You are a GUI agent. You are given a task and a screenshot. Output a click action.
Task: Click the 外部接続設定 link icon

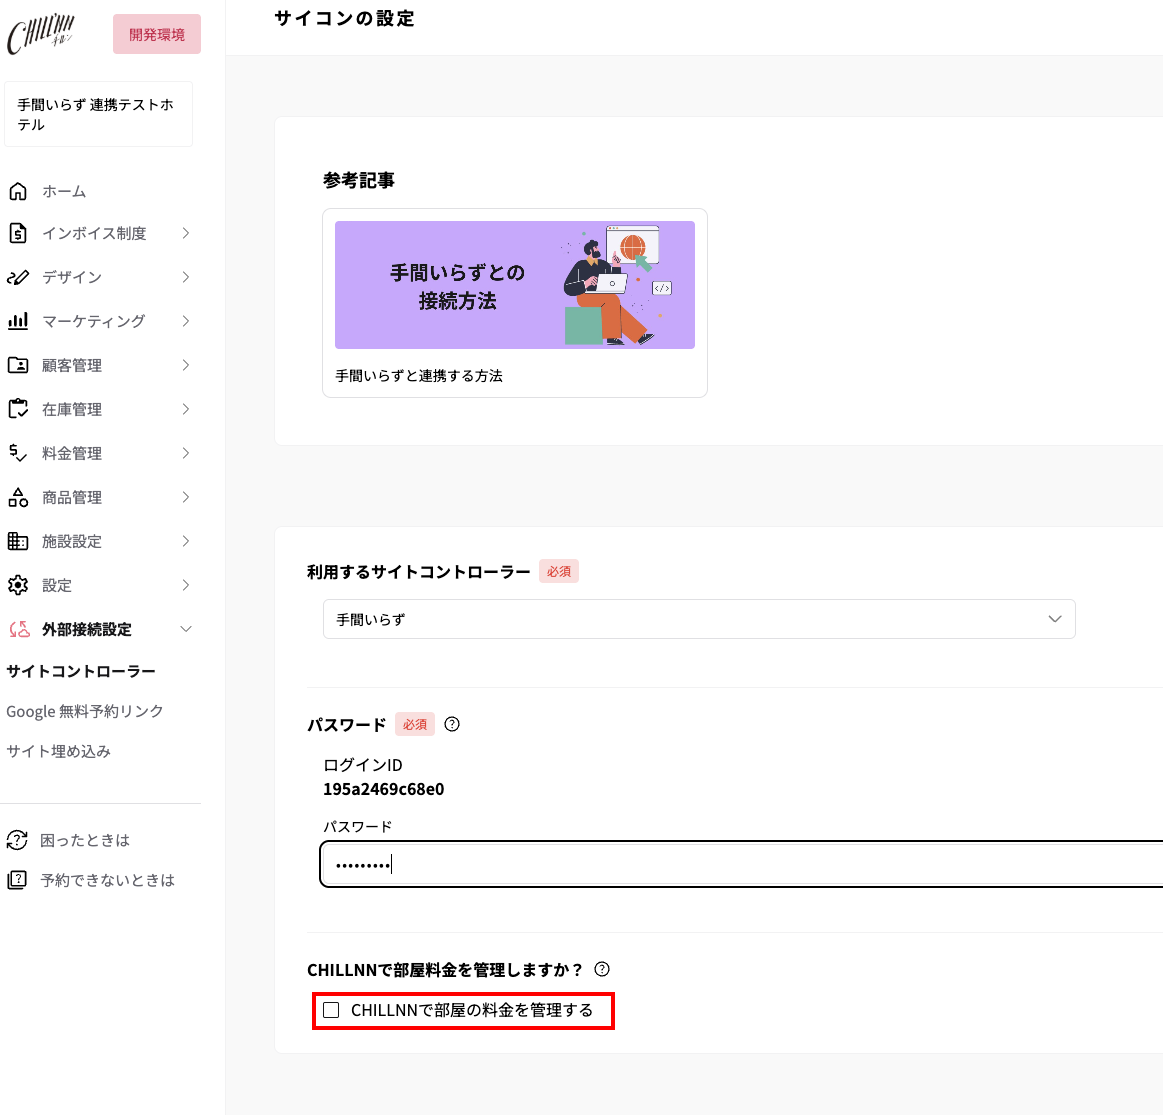pyautogui.click(x=19, y=629)
